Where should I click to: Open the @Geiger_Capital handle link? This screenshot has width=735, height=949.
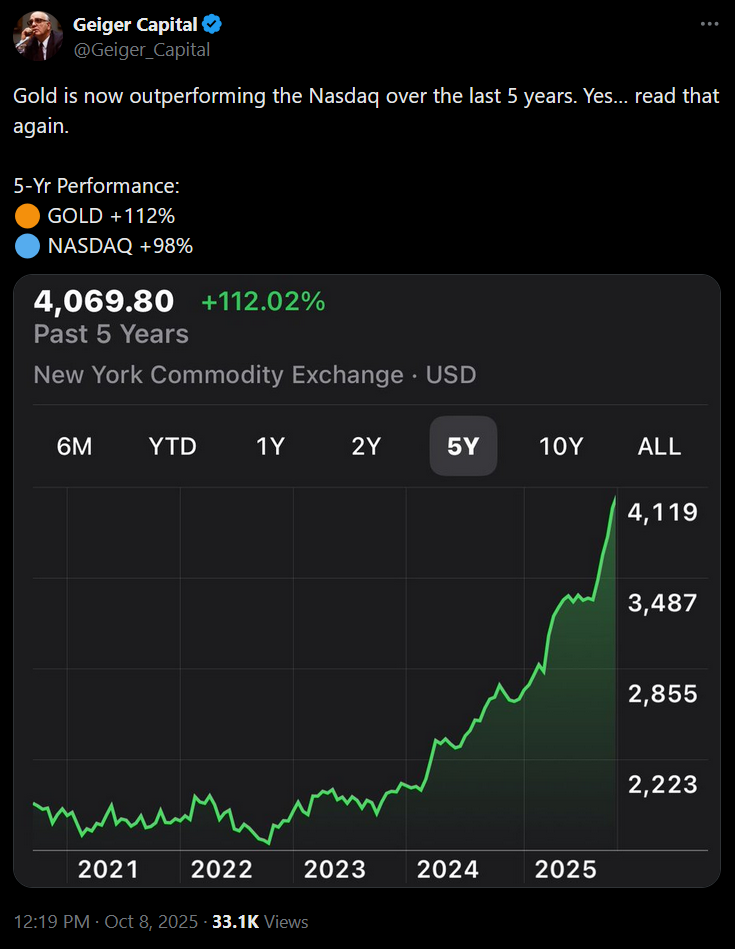pyautogui.click(x=141, y=49)
